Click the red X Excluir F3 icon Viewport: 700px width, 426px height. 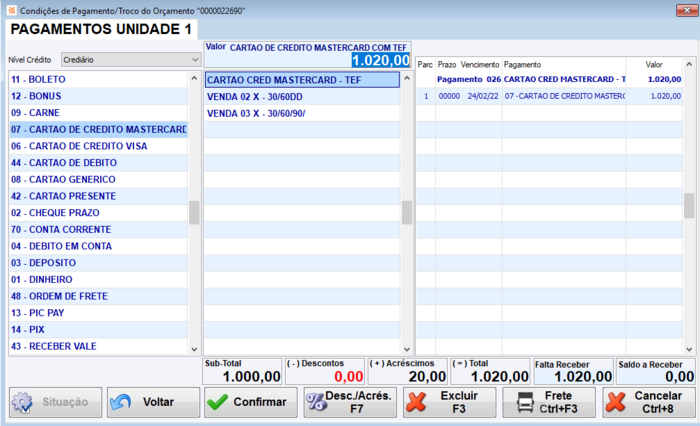coord(416,402)
